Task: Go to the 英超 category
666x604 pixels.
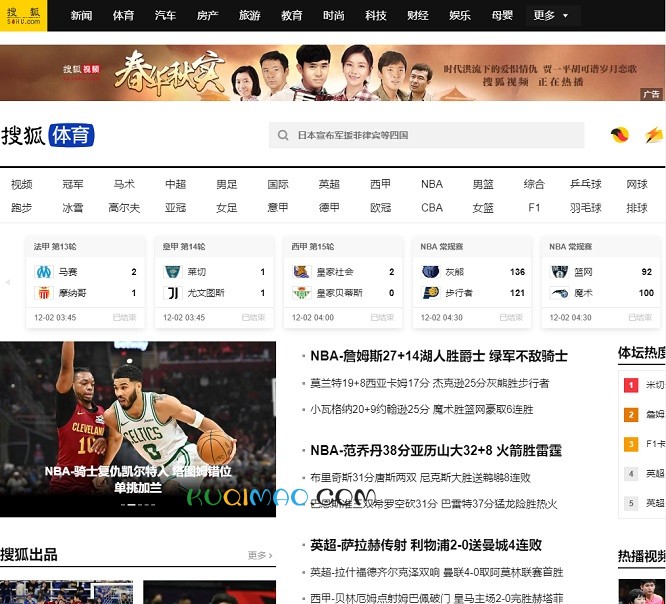Action: point(329,184)
